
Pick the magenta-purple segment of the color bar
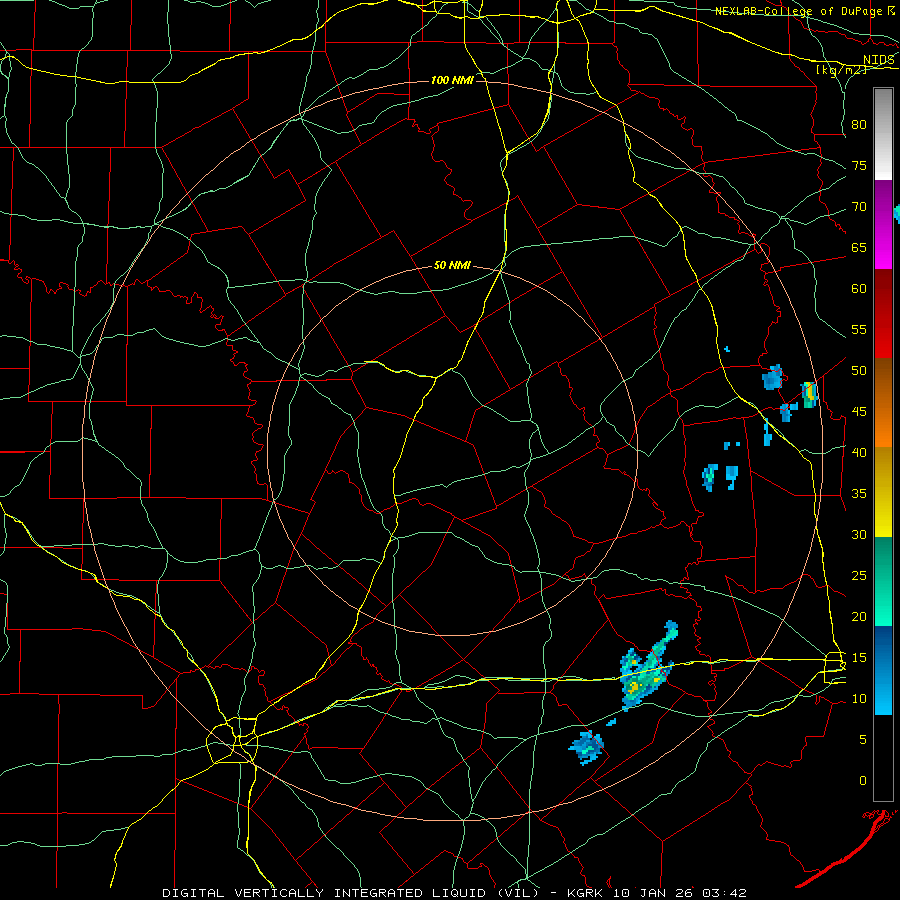coord(883,224)
